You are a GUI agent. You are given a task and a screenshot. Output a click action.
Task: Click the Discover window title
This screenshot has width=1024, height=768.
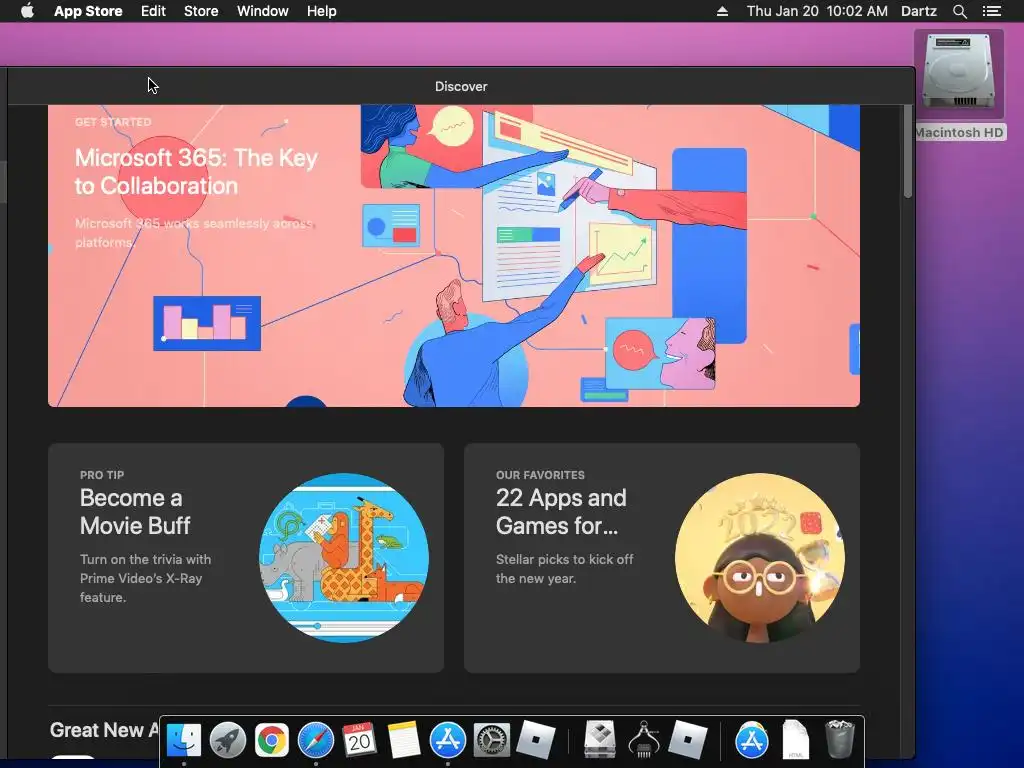pyautogui.click(x=461, y=86)
